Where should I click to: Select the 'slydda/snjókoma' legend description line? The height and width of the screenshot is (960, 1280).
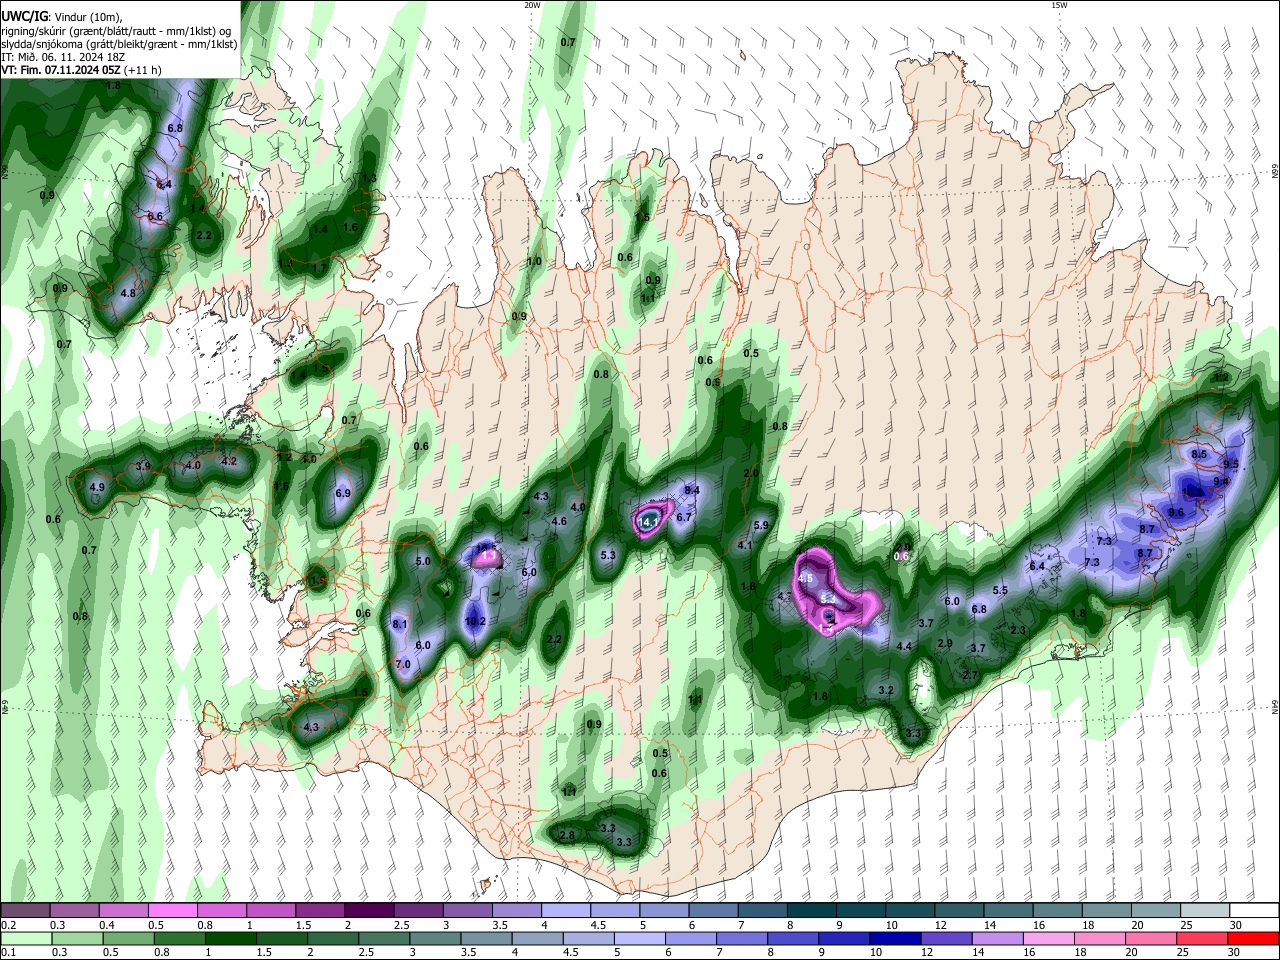click(x=119, y=44)
